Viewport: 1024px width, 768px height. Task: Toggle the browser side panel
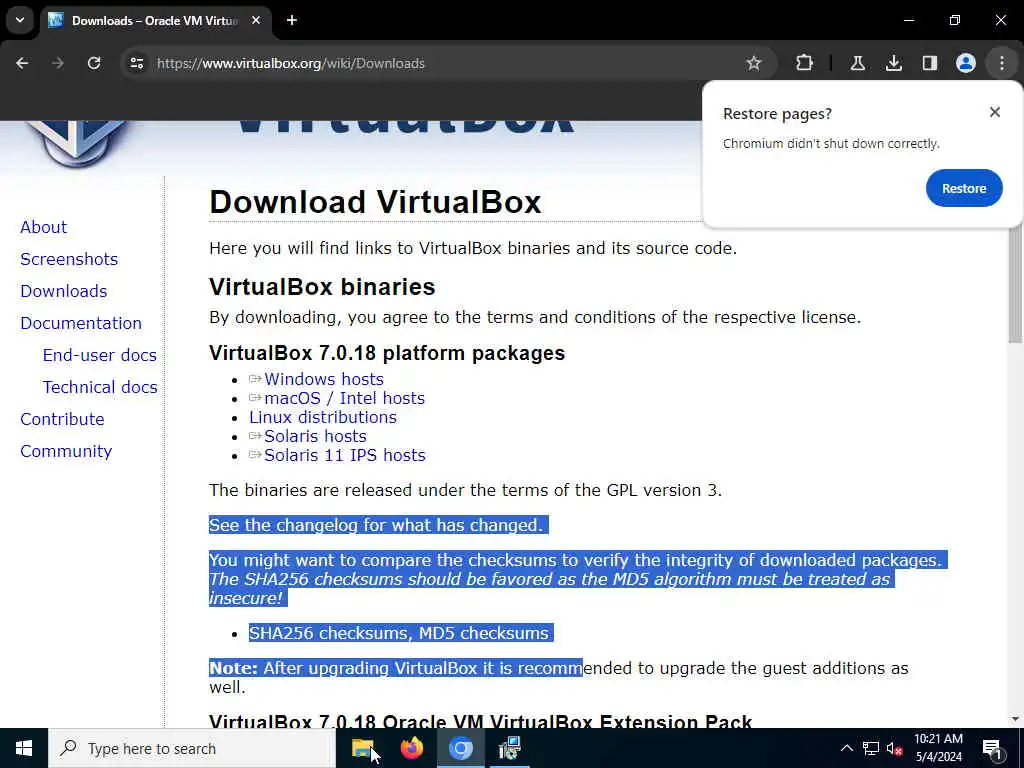[929, 63]
